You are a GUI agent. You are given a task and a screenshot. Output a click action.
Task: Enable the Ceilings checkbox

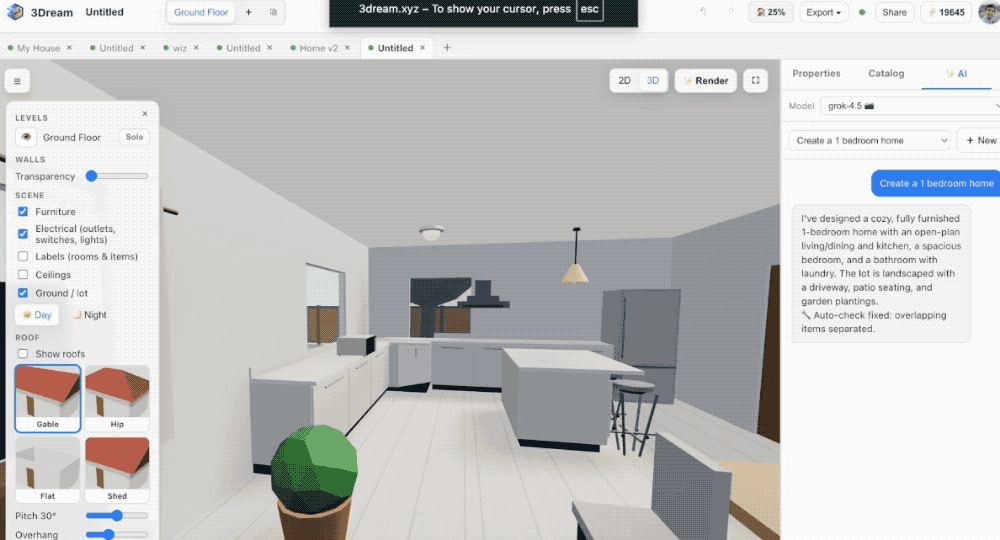[23, 275]
